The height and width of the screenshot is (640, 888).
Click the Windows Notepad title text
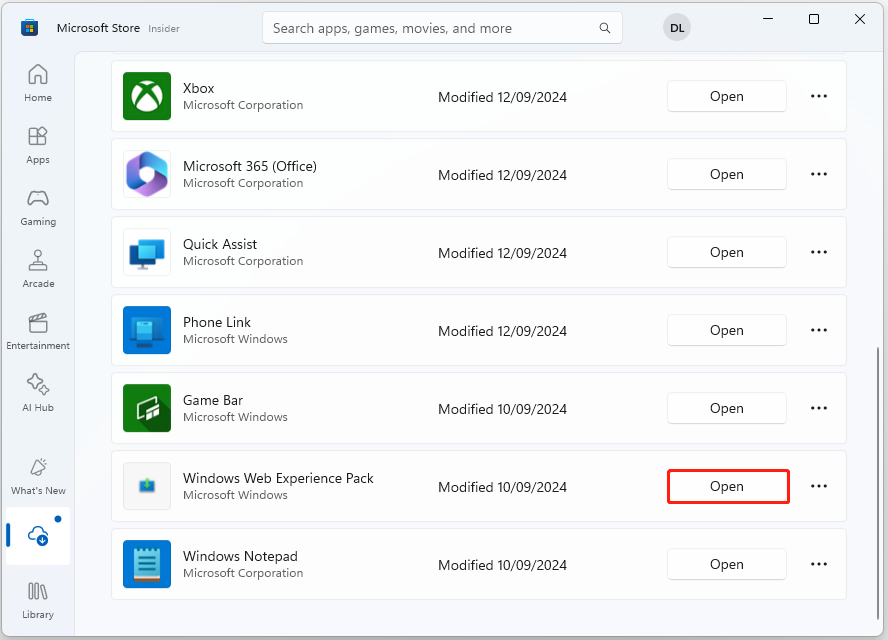240,556
